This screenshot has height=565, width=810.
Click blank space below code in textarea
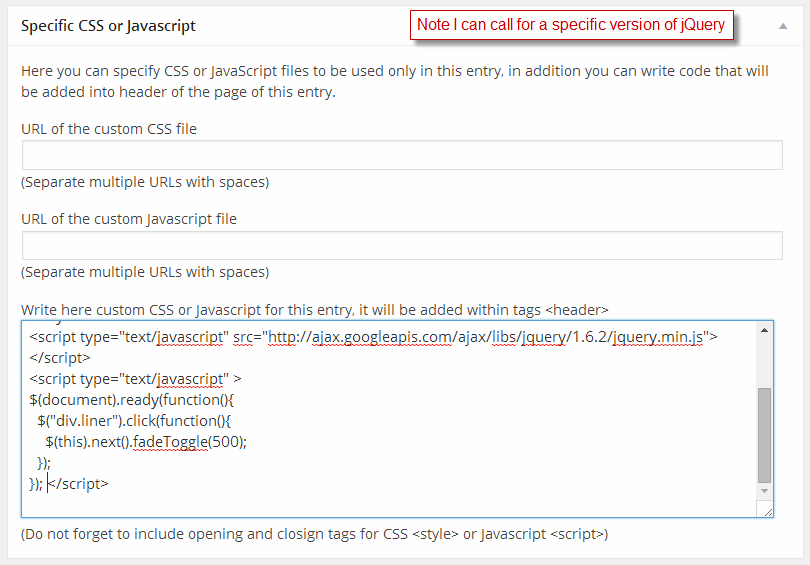point(387,505)
